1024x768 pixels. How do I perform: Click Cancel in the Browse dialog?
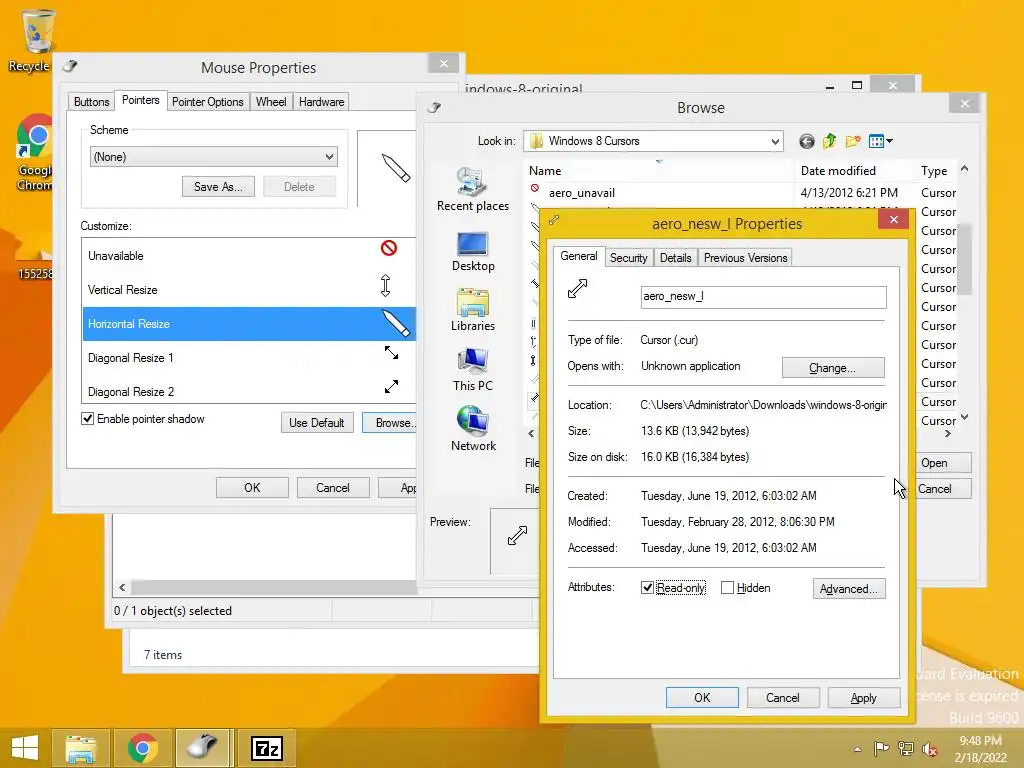tap(943, 488)
